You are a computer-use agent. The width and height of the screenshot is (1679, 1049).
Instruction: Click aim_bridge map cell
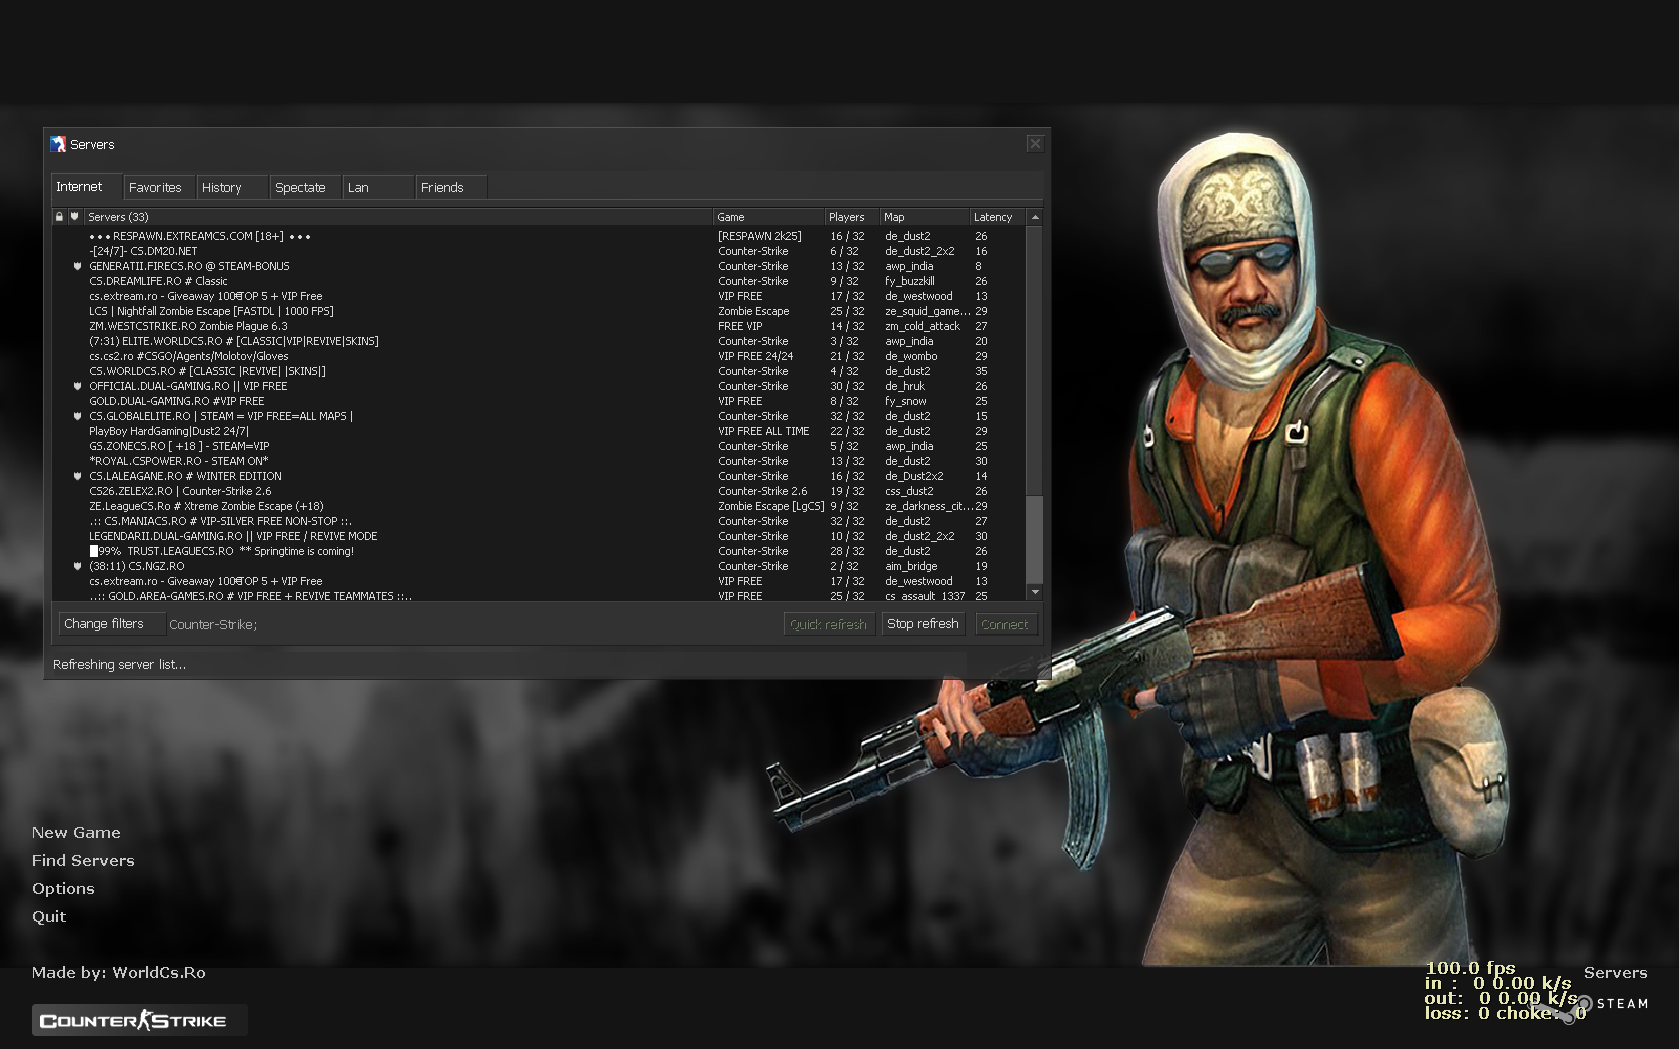(911, 566)
